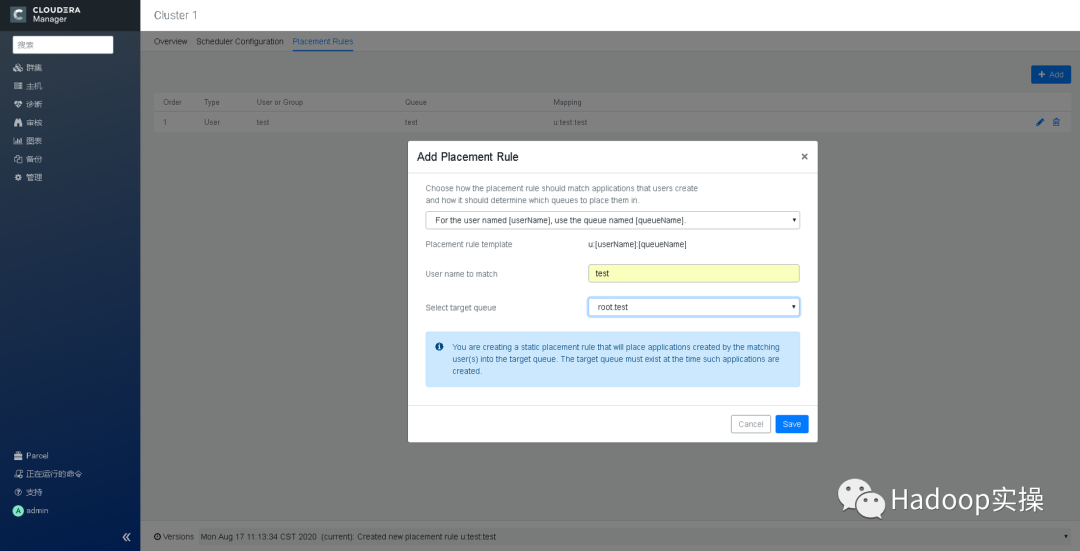Click the Cloudera Manager logo icon
This screenshot has width=1080, height=551.
click(x=19, y=14)
